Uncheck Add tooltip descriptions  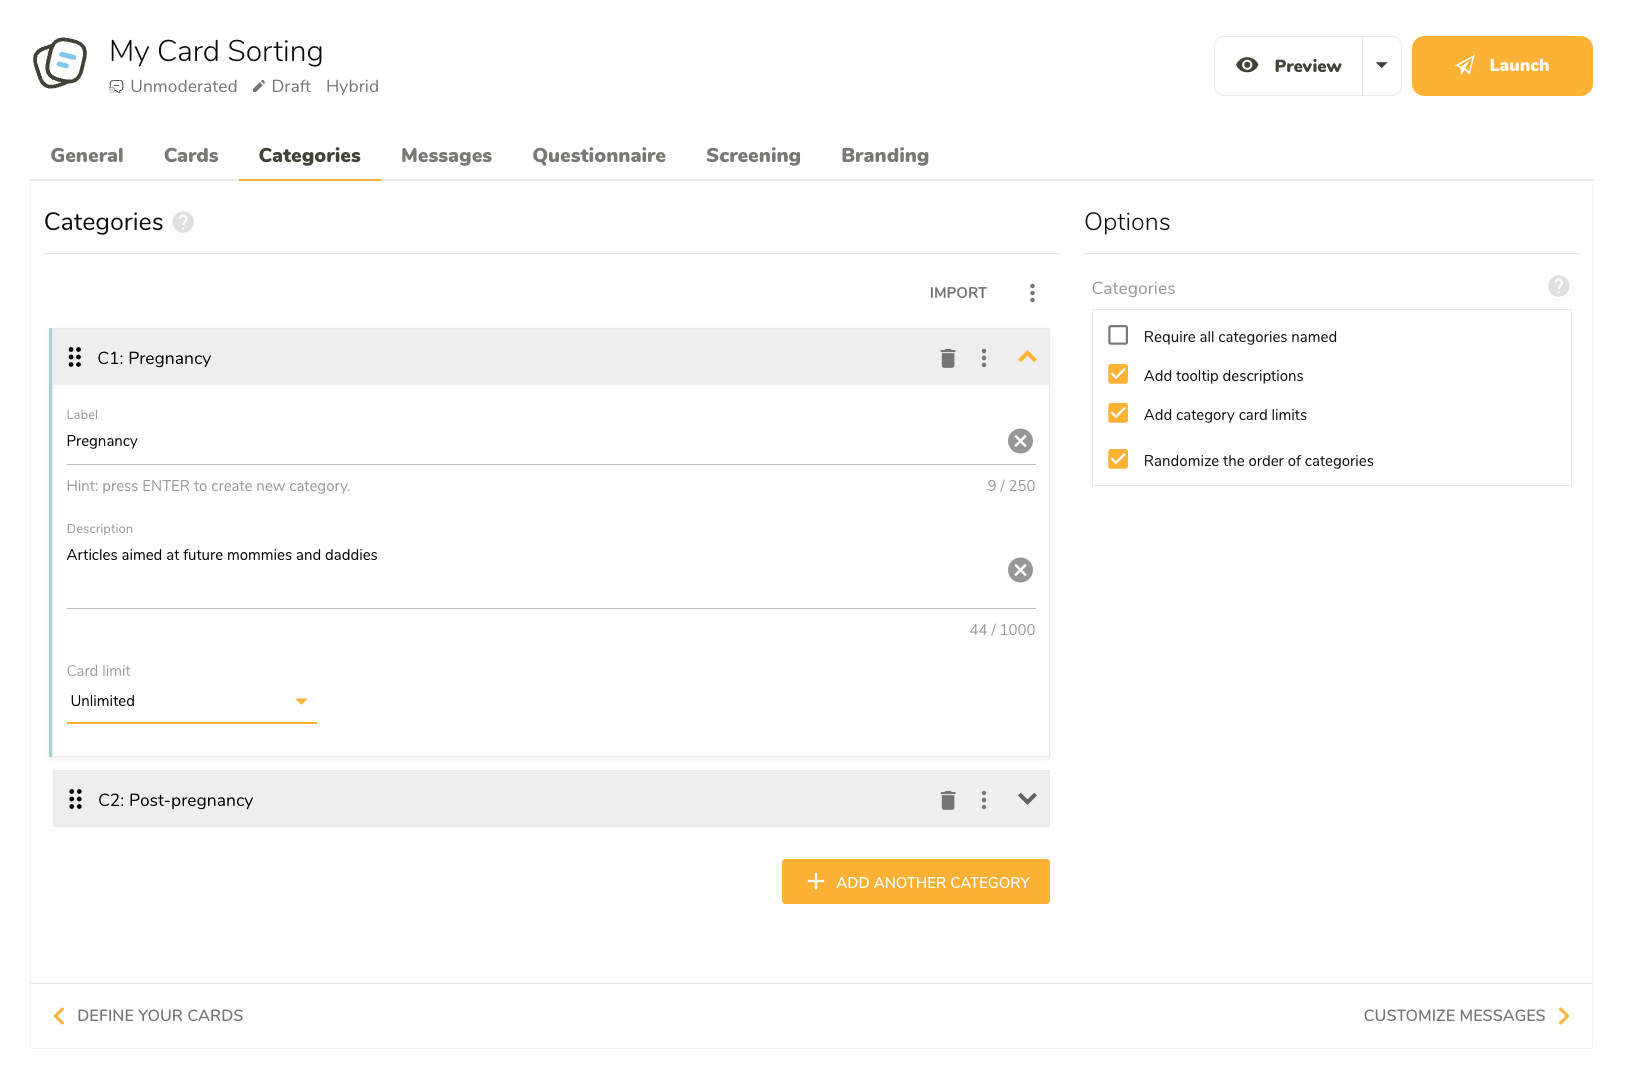(x=1118, y=374)
